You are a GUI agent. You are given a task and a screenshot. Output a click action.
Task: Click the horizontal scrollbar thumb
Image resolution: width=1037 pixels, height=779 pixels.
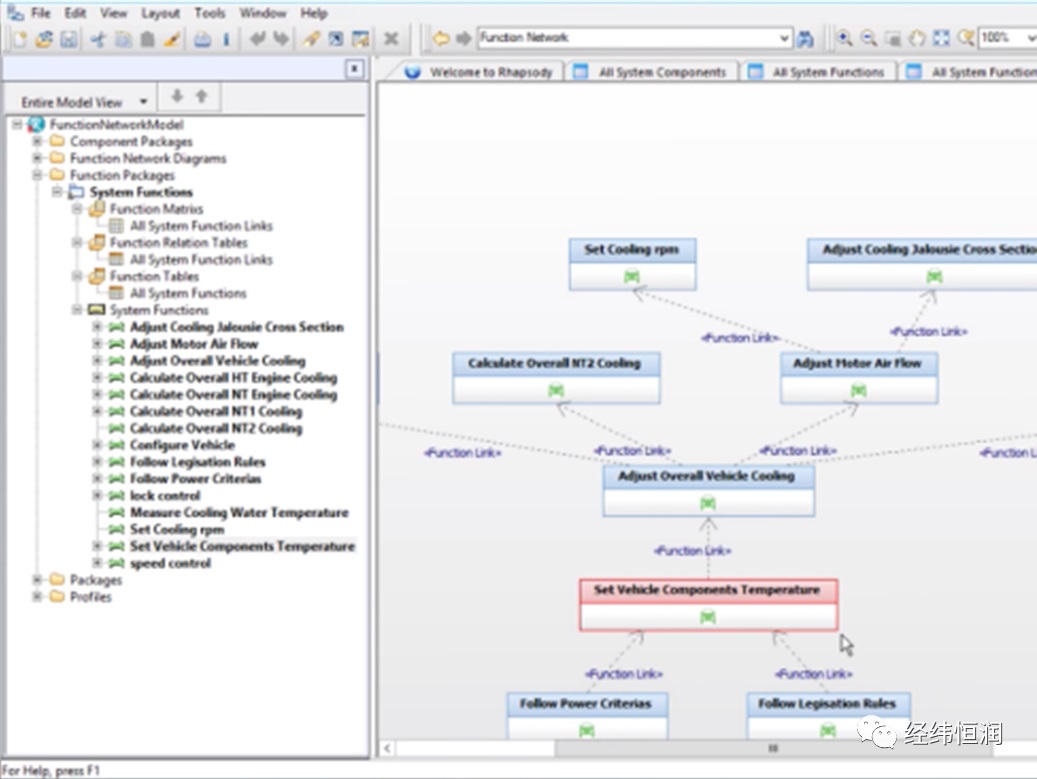point(773,748)
